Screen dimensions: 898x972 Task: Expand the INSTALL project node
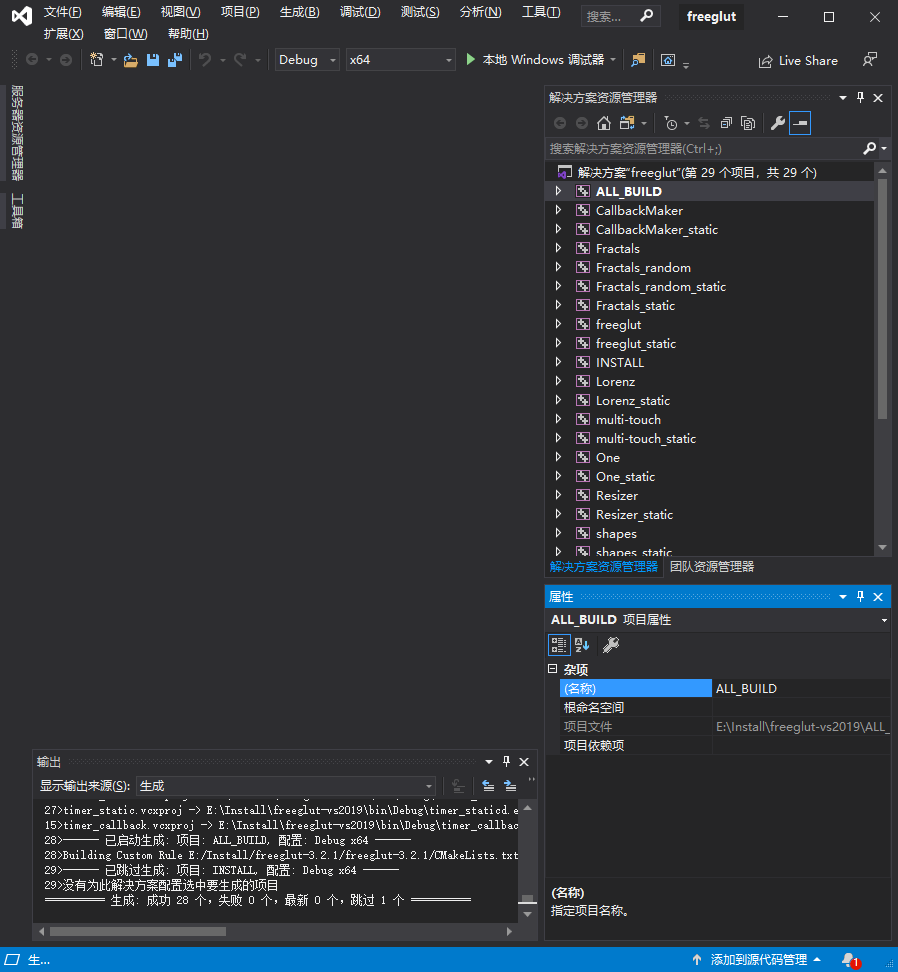pos(558,362)
